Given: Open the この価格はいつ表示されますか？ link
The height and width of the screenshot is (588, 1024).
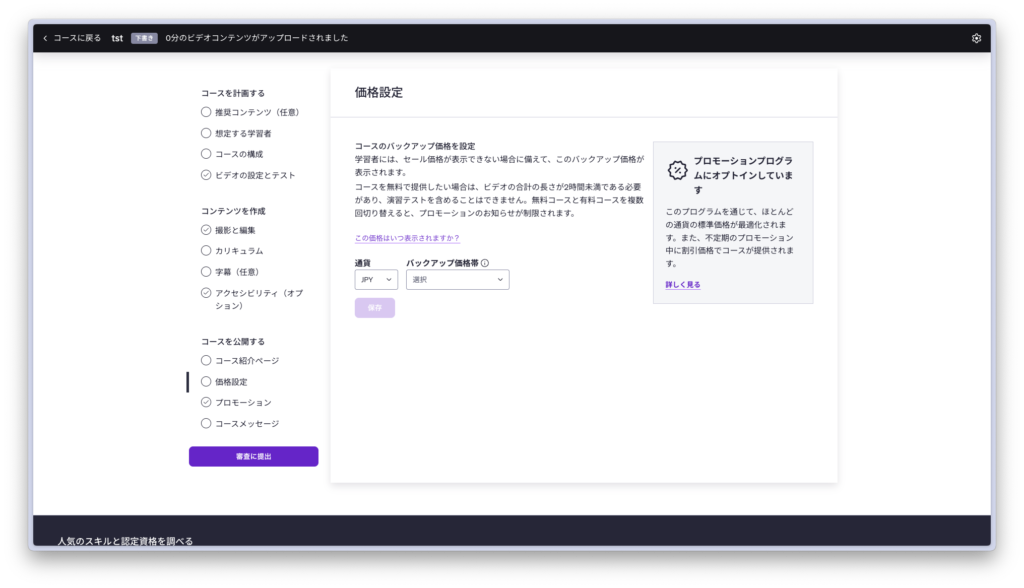Looking at the screenshot, I should [407, 238].
